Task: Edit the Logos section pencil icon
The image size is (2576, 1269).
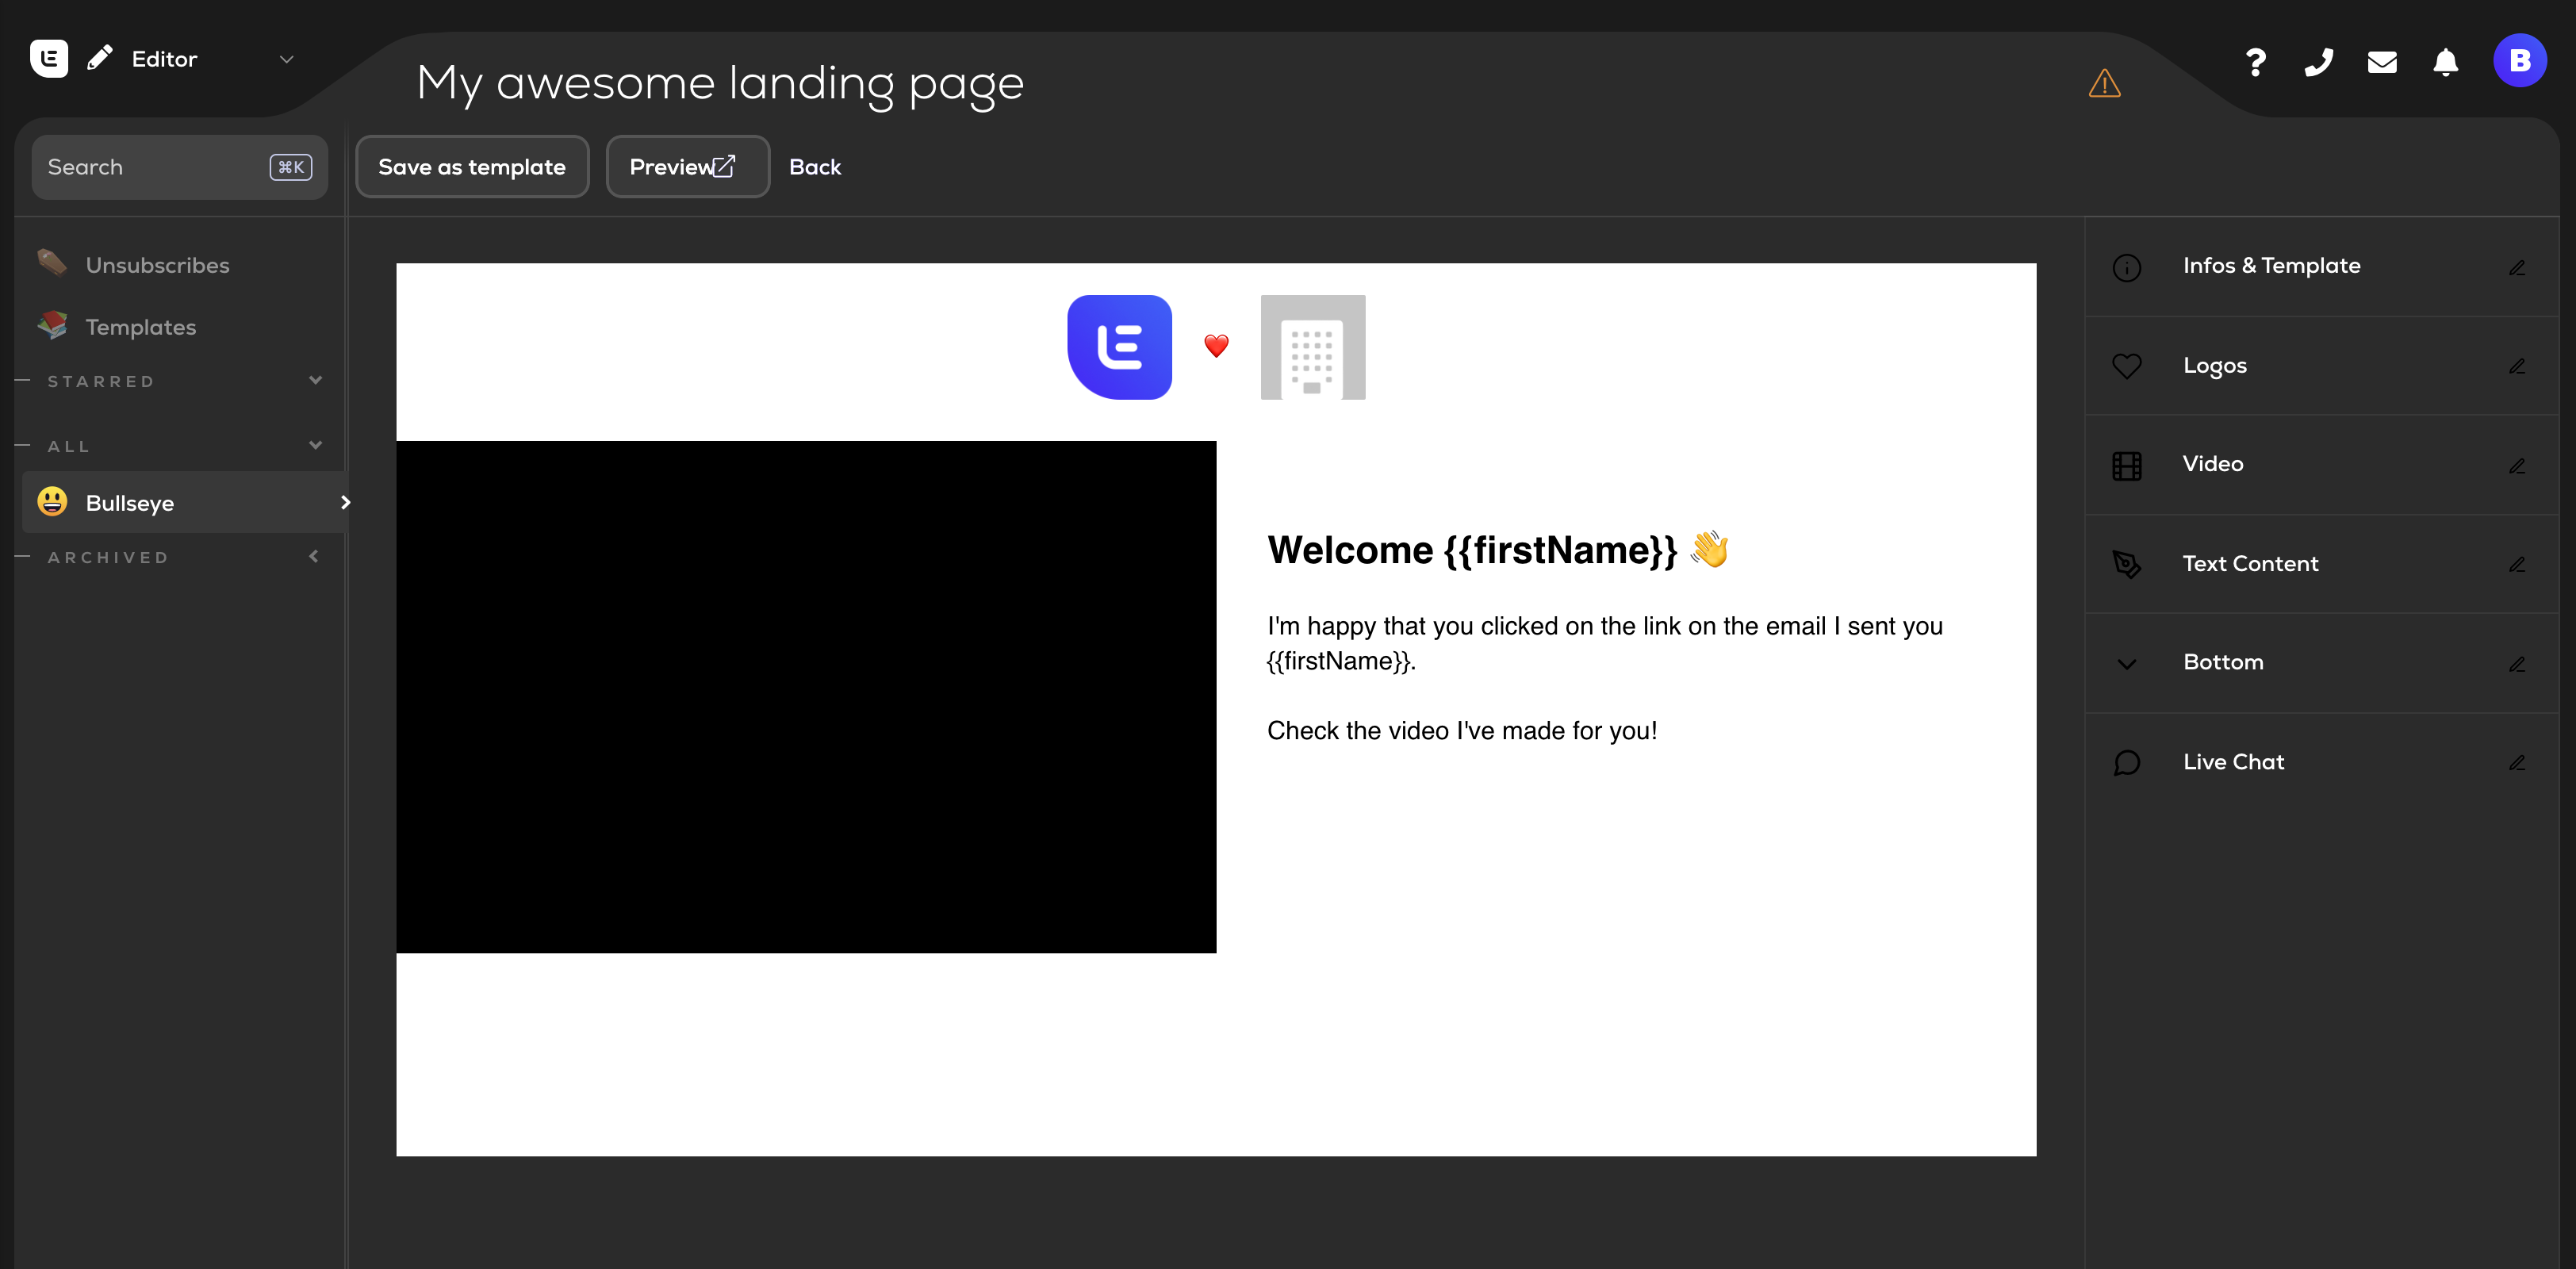Action: [2517, 366]
